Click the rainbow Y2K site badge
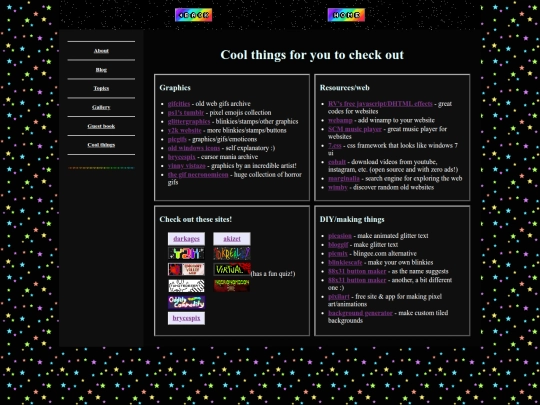540x405 pixels. (x=186, y=253)
